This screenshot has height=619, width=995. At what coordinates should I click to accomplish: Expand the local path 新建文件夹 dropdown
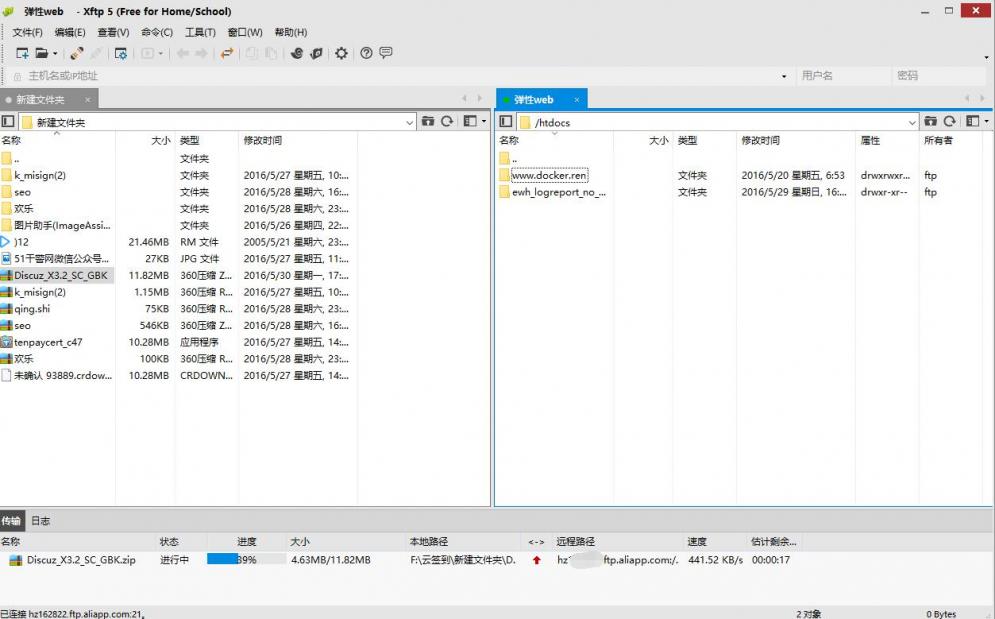[410, 122]
